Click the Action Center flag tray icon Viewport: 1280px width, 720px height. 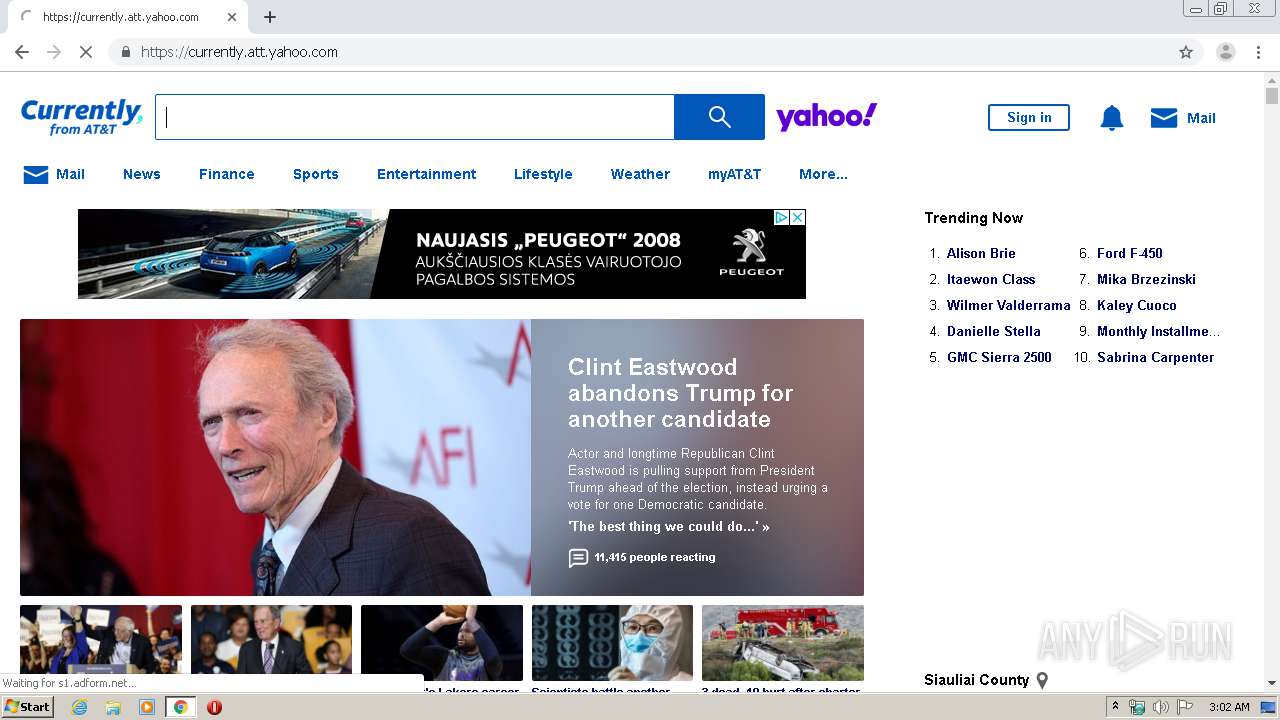[1185, 707]
